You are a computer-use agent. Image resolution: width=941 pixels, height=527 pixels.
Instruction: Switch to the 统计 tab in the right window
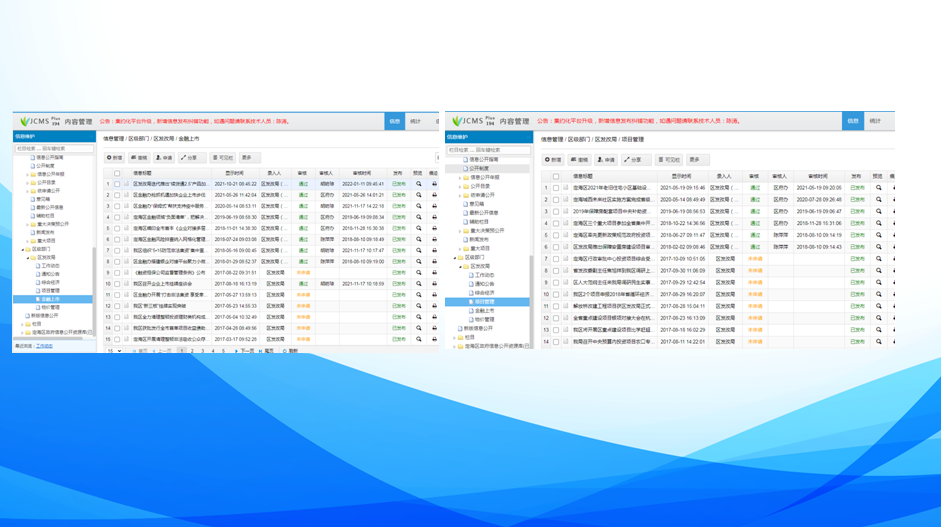tap(875, 121)
